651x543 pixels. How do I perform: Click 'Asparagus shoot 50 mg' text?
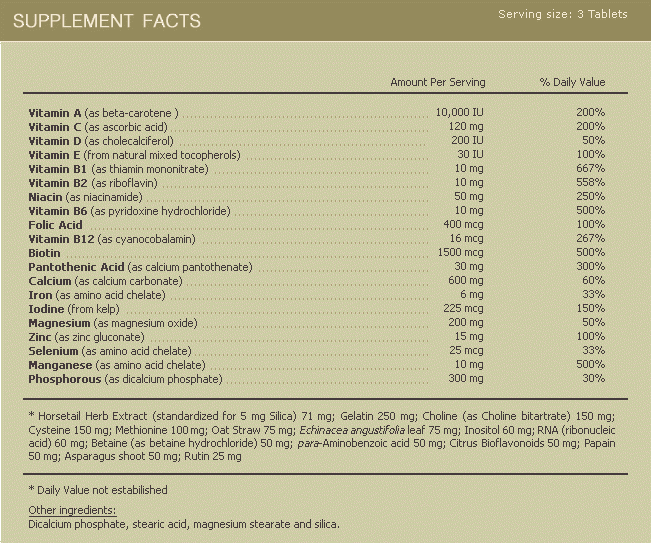(x=120, y=457)
